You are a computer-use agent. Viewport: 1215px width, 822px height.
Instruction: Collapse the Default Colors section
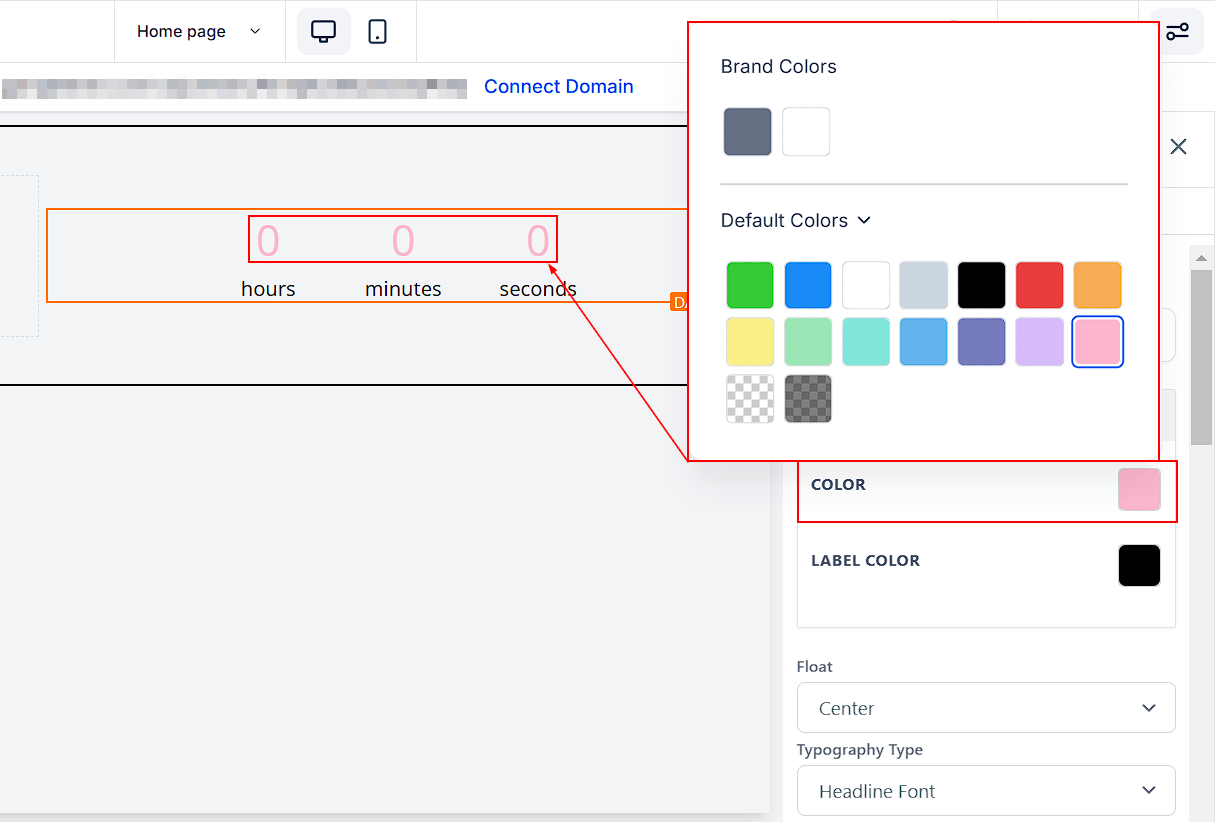pos(796,220)
